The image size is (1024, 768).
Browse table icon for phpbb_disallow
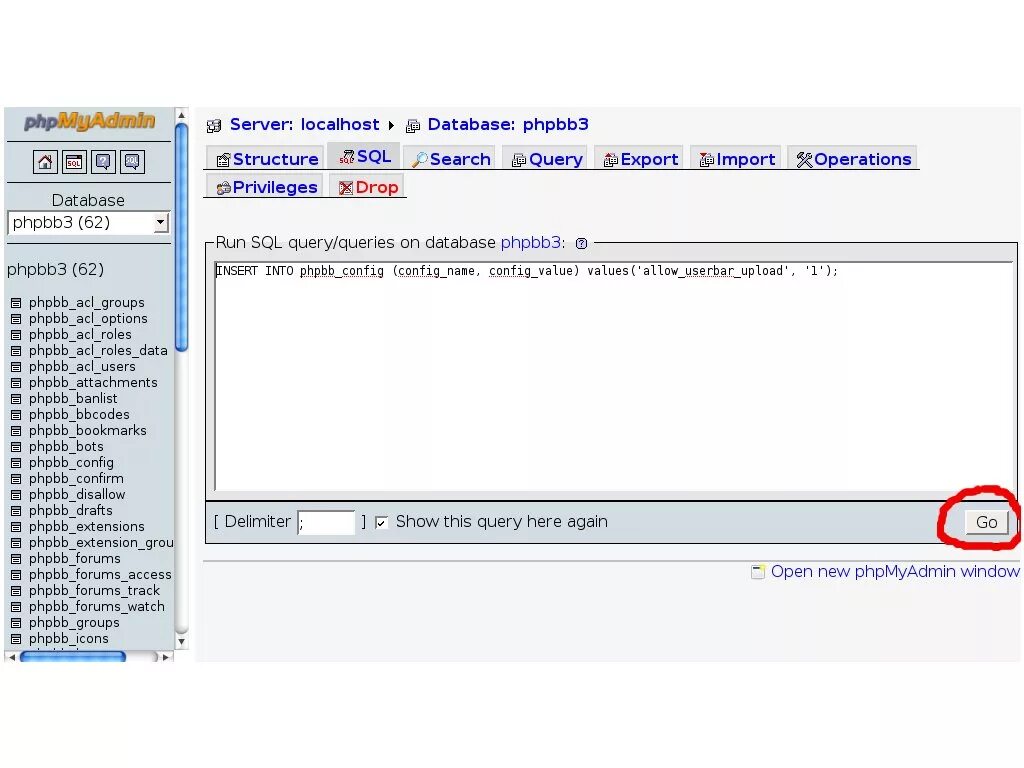[16, 495]
